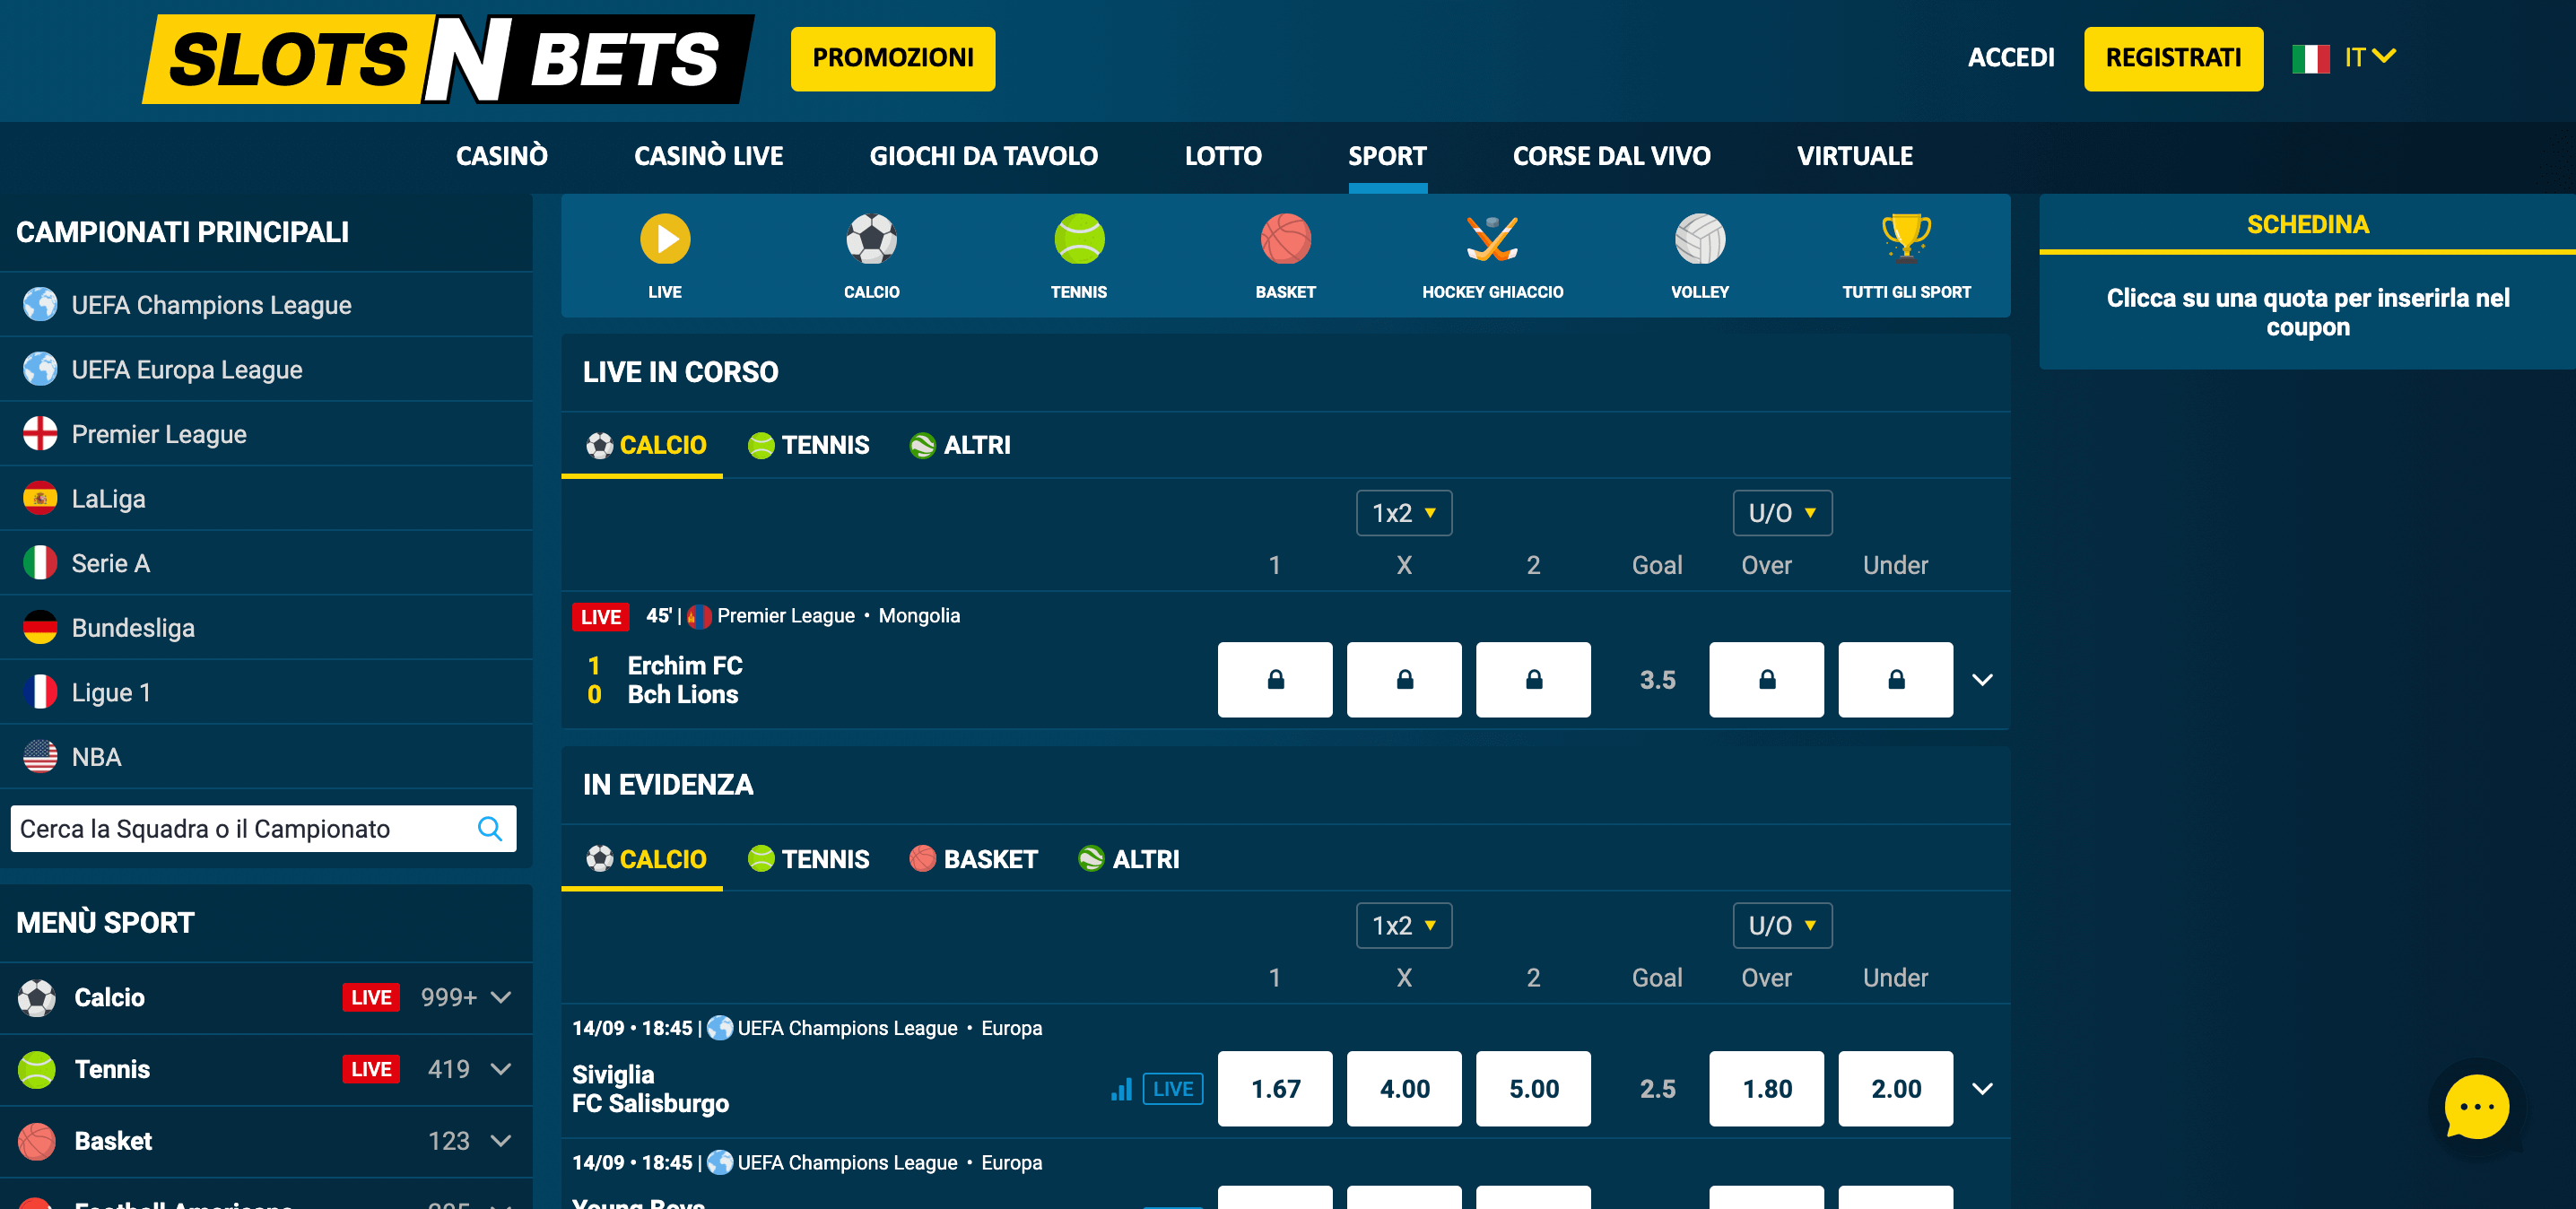Open the U/O dropdown in the In Evidenza section
Viewport: 2576px width, 1209px height.
pyautogui.click(x=1781, y=925)
